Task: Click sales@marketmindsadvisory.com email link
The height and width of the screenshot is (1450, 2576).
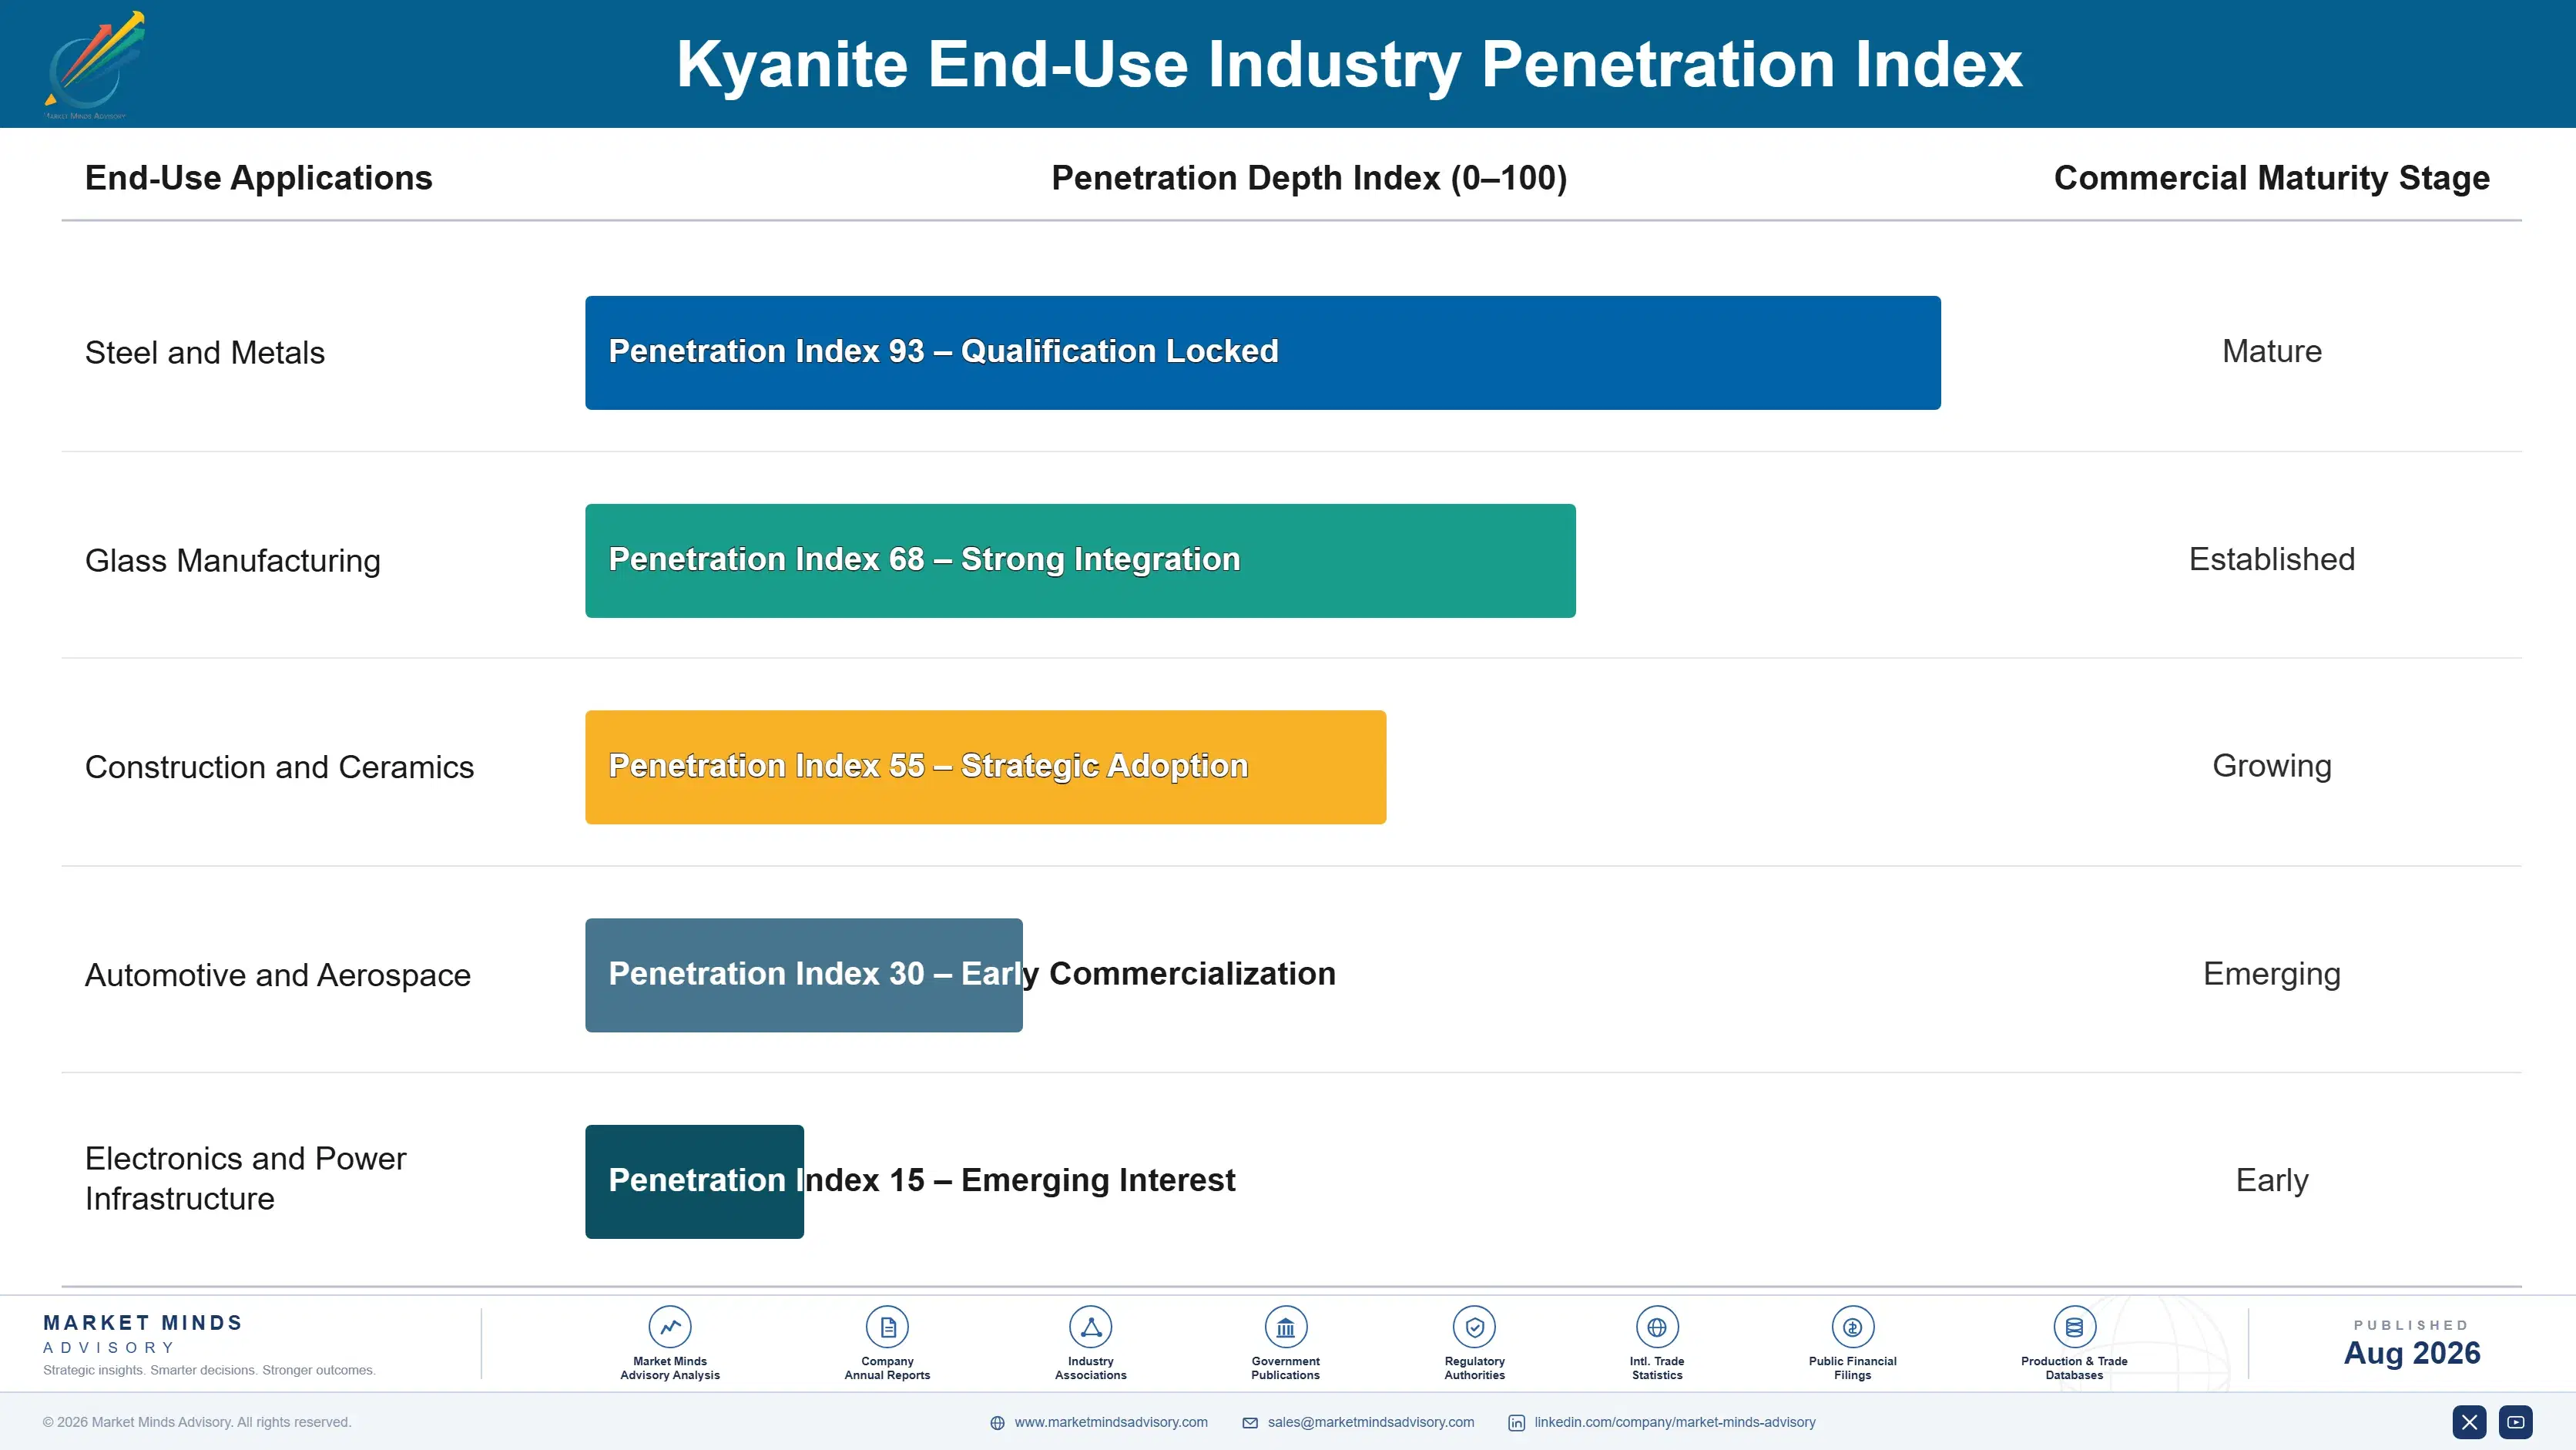Action: pyautogui.click(x=1371, y=1422)
